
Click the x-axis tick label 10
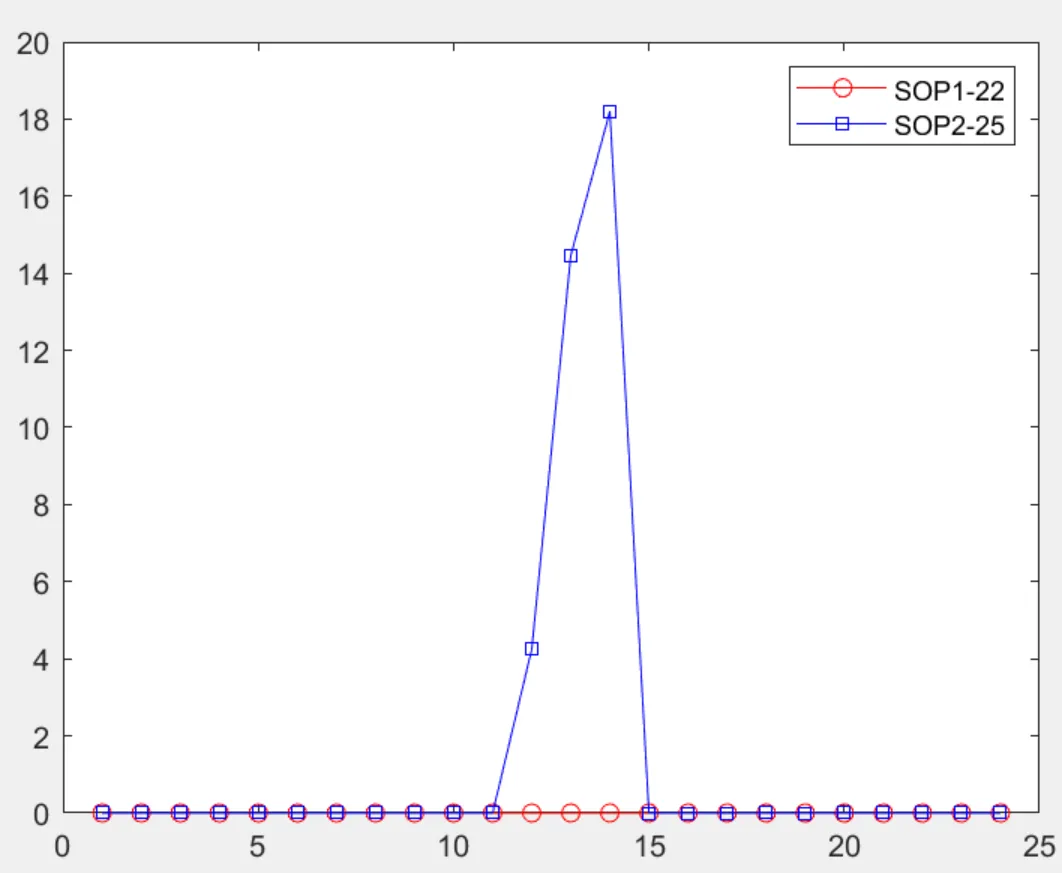pos(453,847)
